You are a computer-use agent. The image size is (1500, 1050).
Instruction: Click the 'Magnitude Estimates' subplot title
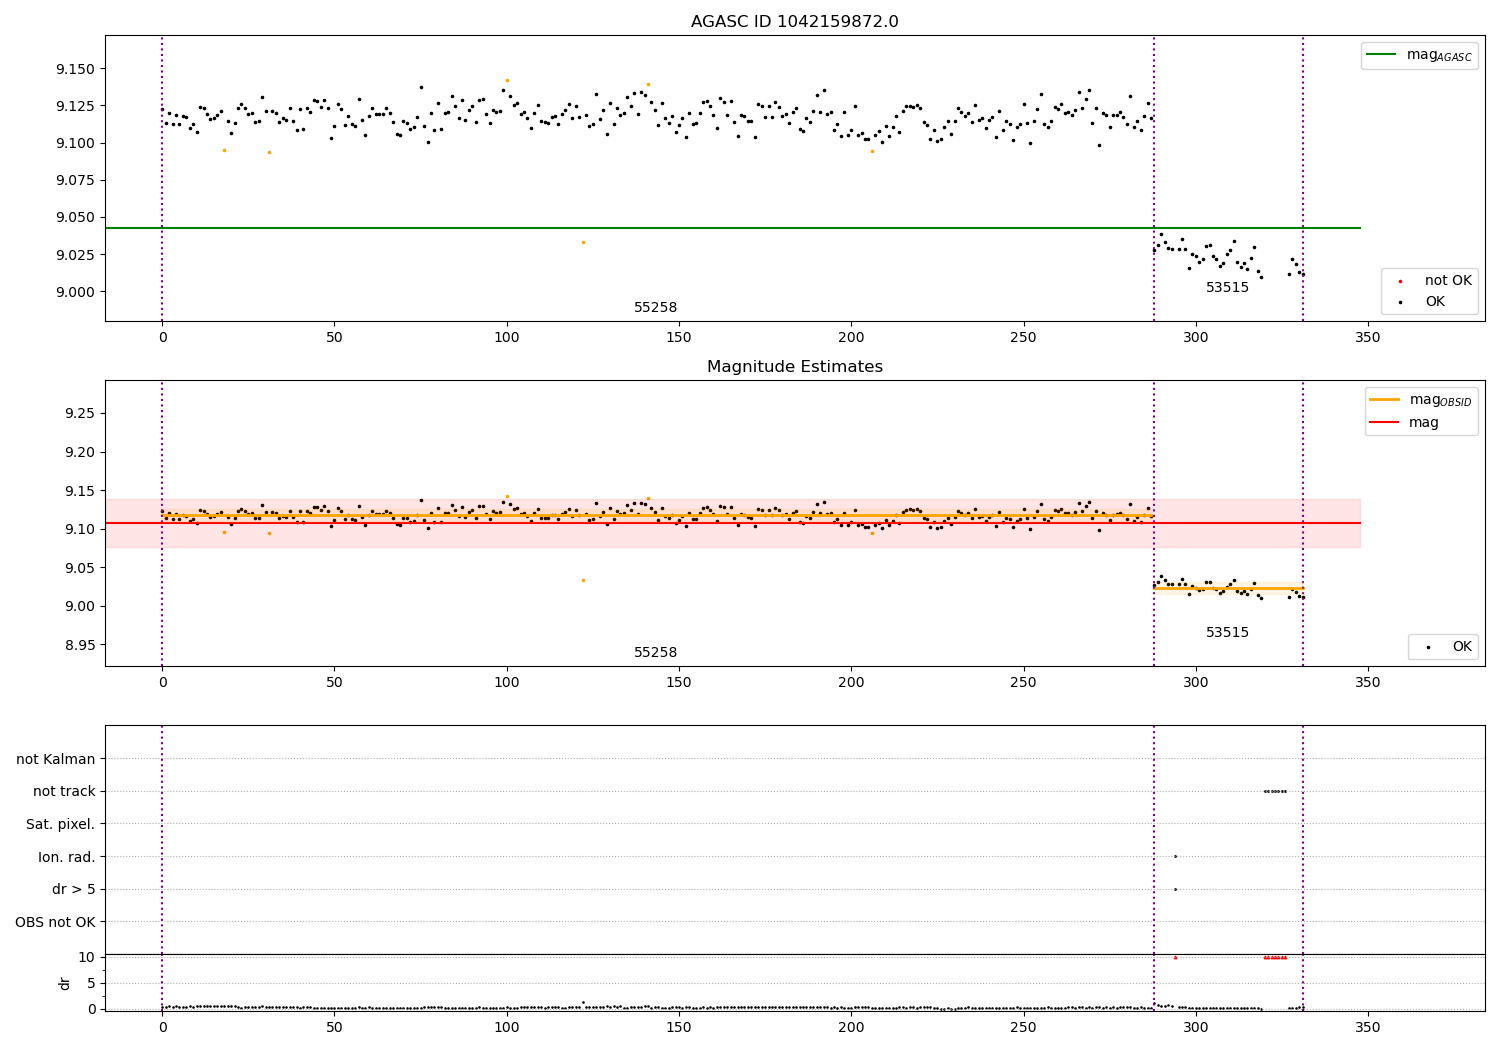point(794,367)
